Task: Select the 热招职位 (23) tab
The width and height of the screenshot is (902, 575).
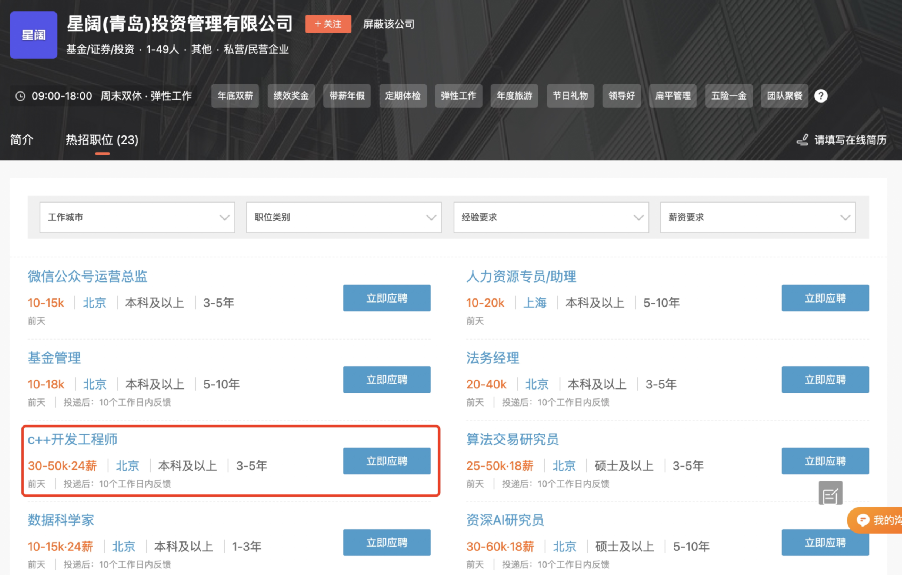Action: pos(102,140)
